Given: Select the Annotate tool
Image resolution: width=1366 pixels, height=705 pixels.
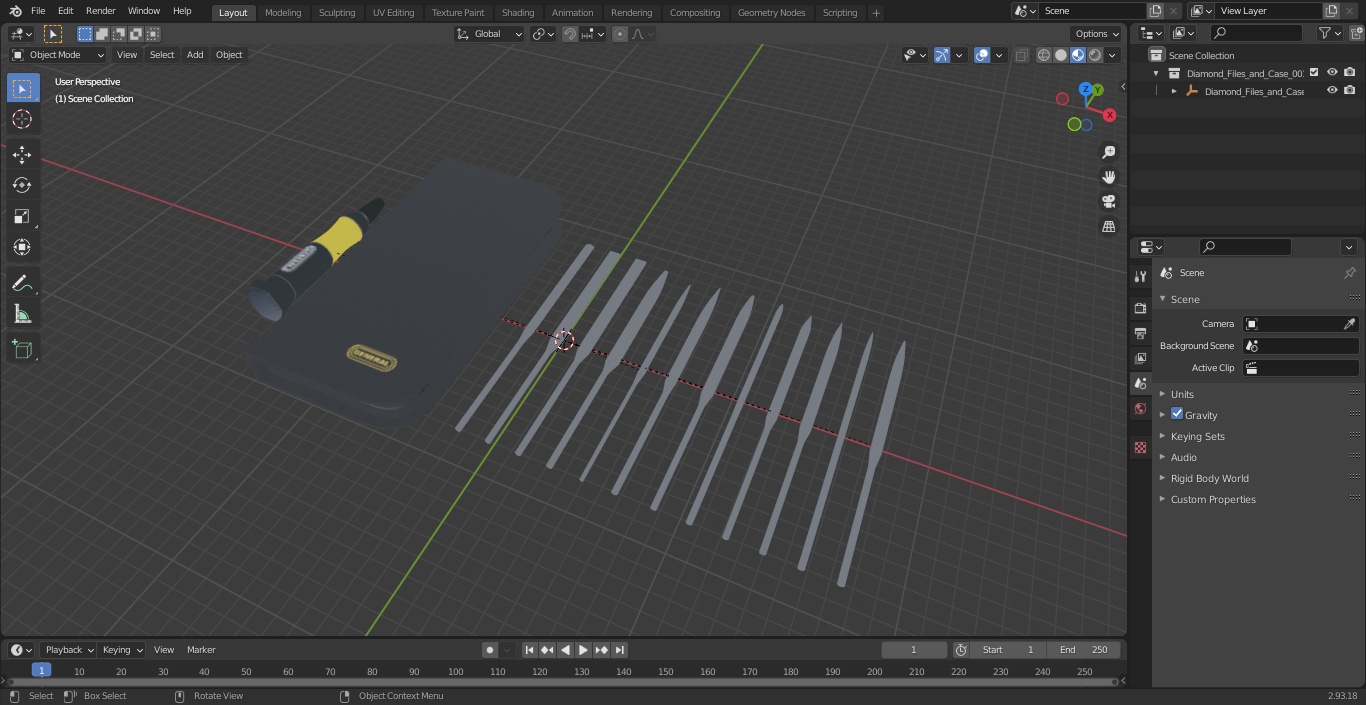Looking at the screenshot, I should point(22,284).
